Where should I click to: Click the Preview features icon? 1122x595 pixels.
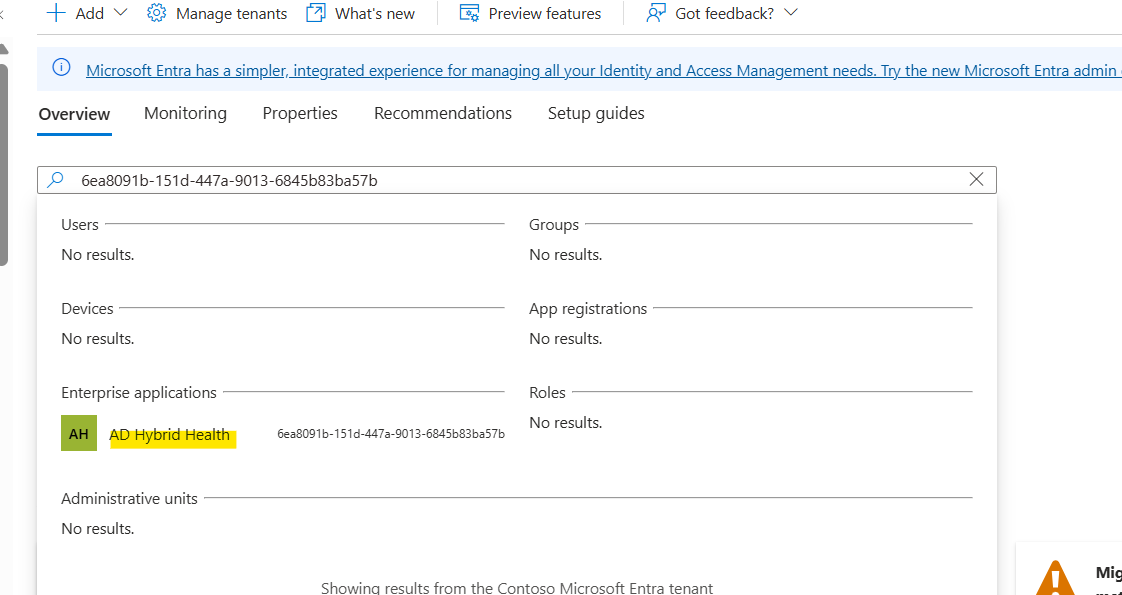coord(469,13)
